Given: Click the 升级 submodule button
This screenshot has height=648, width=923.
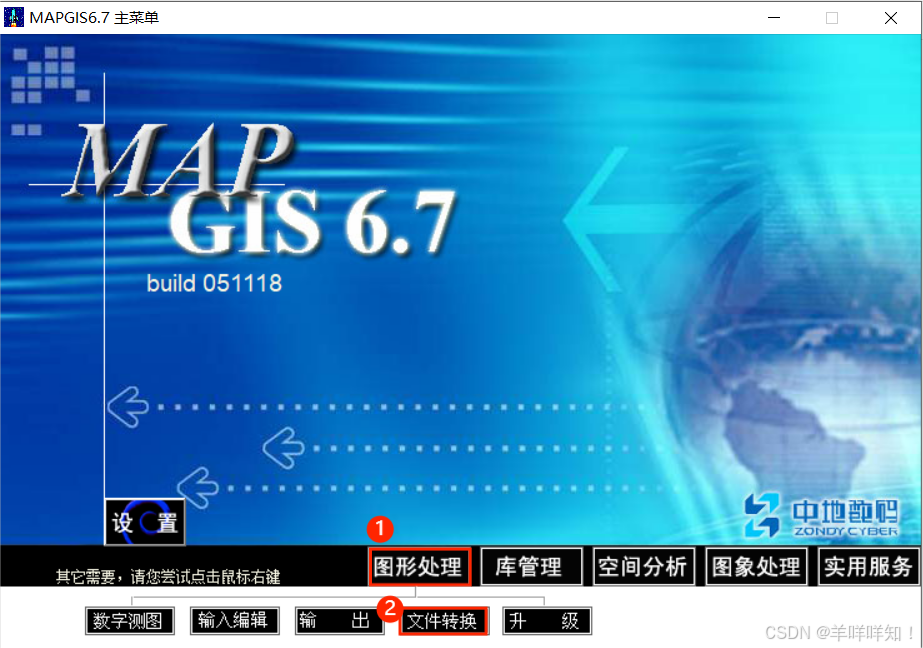Looking at the screenshot, I should [547, 621].
